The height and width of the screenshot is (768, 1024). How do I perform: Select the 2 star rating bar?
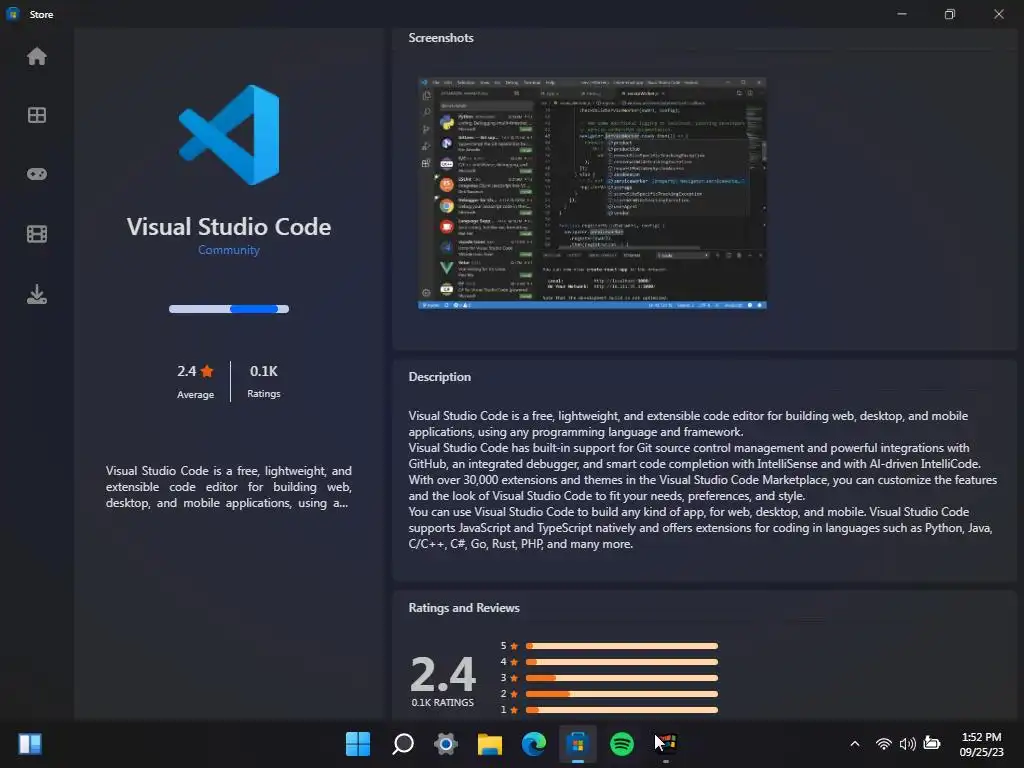point(622,694)
